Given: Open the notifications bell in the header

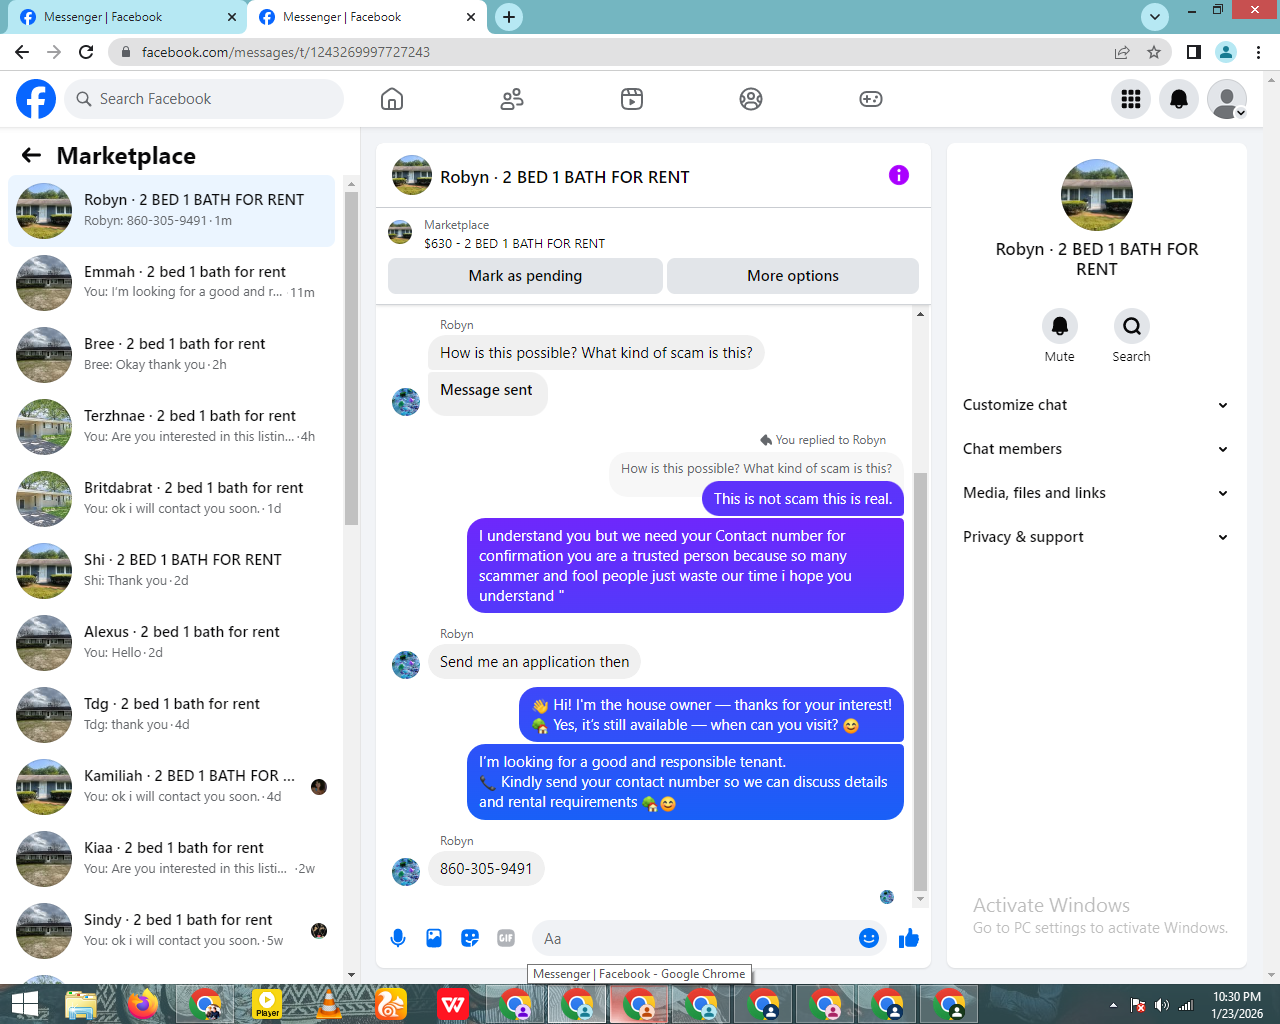Looking at the screenshot, I should pos(1179,99).
